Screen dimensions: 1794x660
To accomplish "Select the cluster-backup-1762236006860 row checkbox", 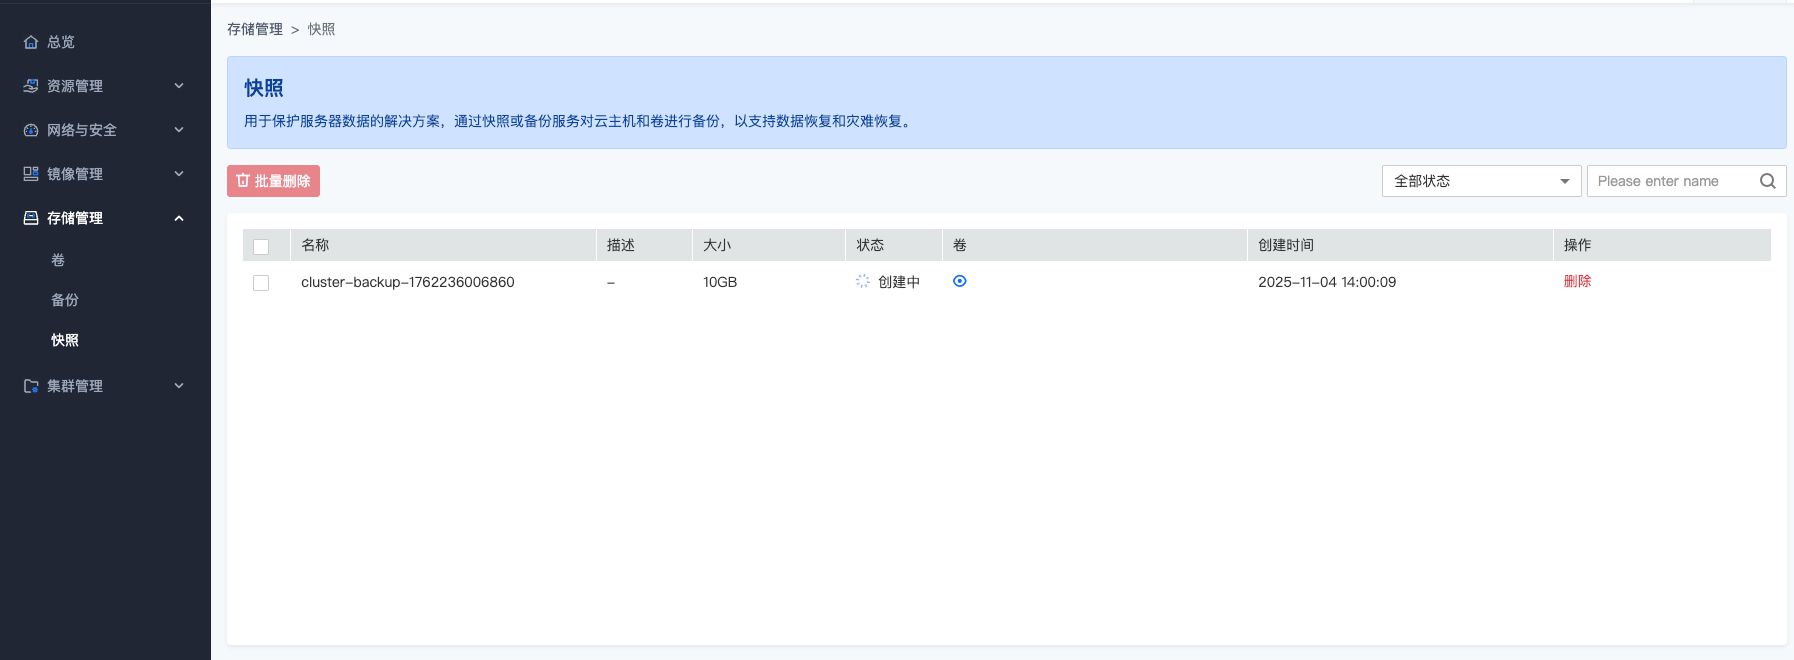I will click(x=261, y=283).
